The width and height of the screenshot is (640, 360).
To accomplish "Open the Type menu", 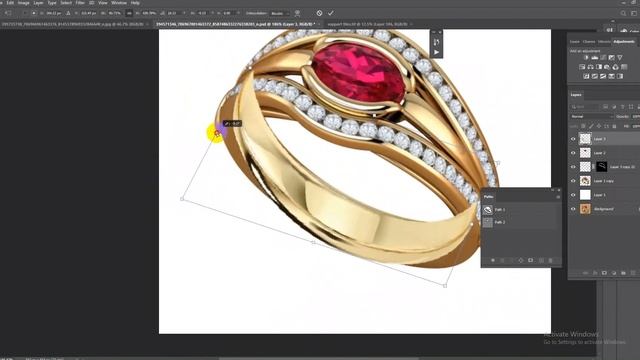I will (x=52, y=2).
